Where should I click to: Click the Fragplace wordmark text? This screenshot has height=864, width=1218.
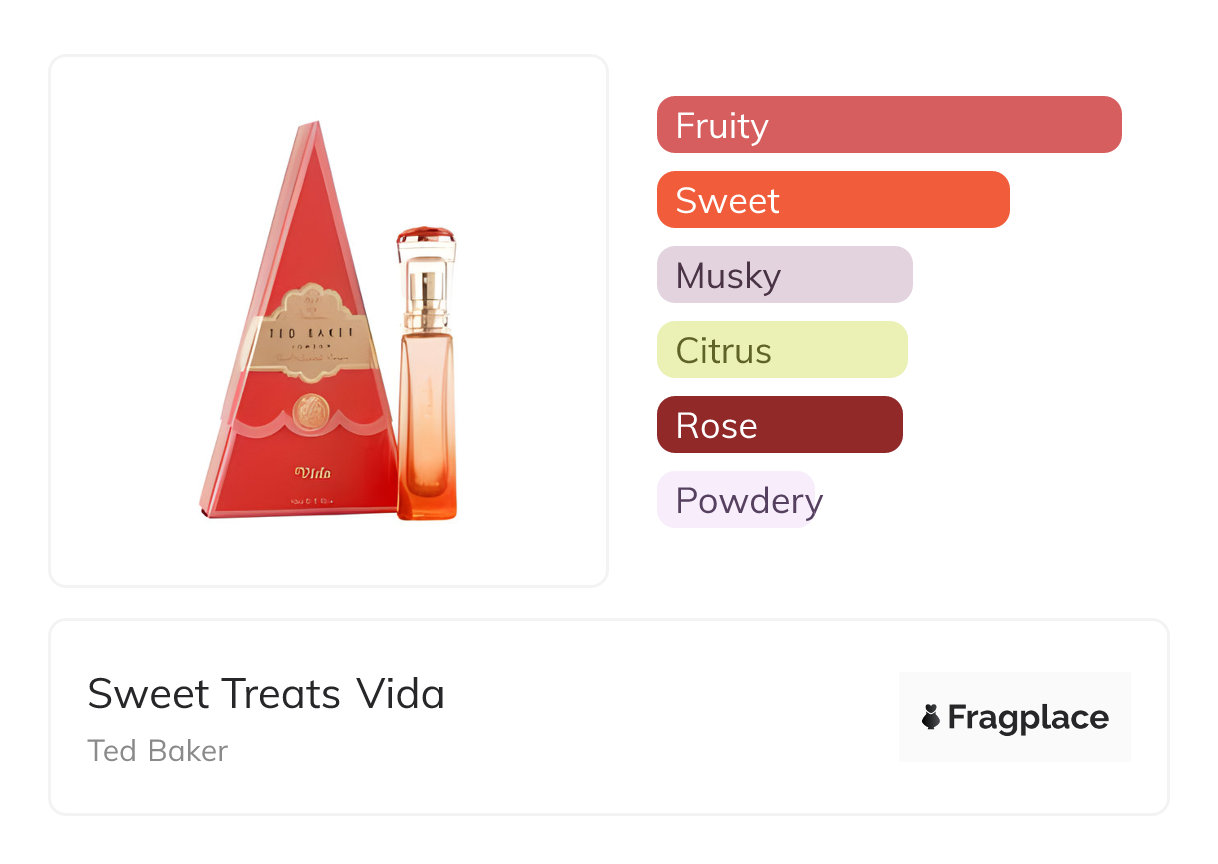click(x=1028, y=717)
